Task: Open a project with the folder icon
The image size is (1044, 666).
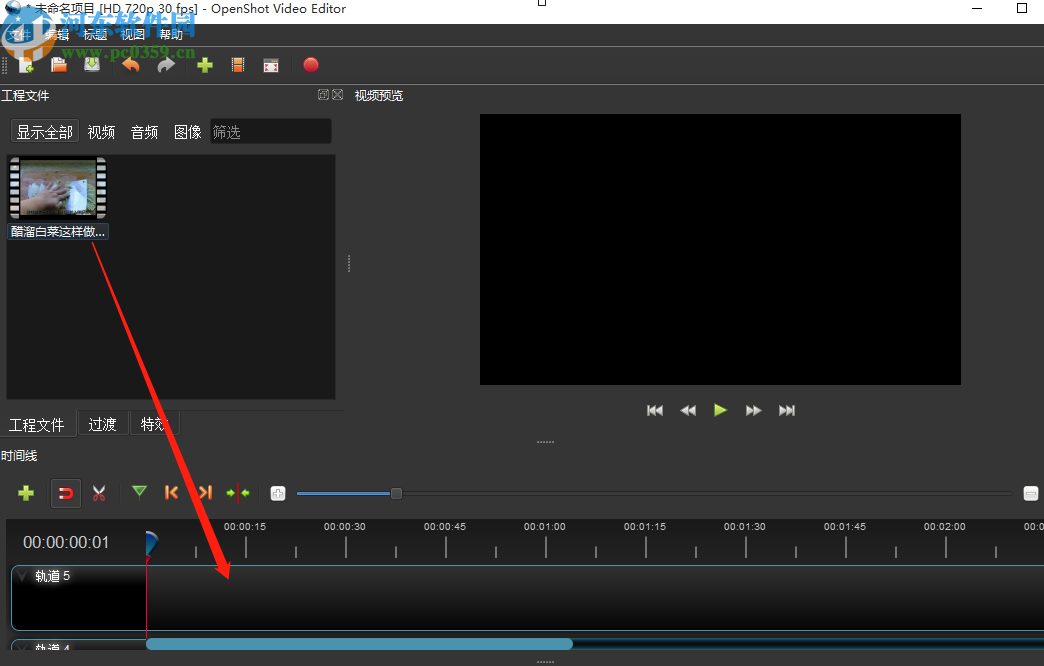Action: click(x=59, y=65)
